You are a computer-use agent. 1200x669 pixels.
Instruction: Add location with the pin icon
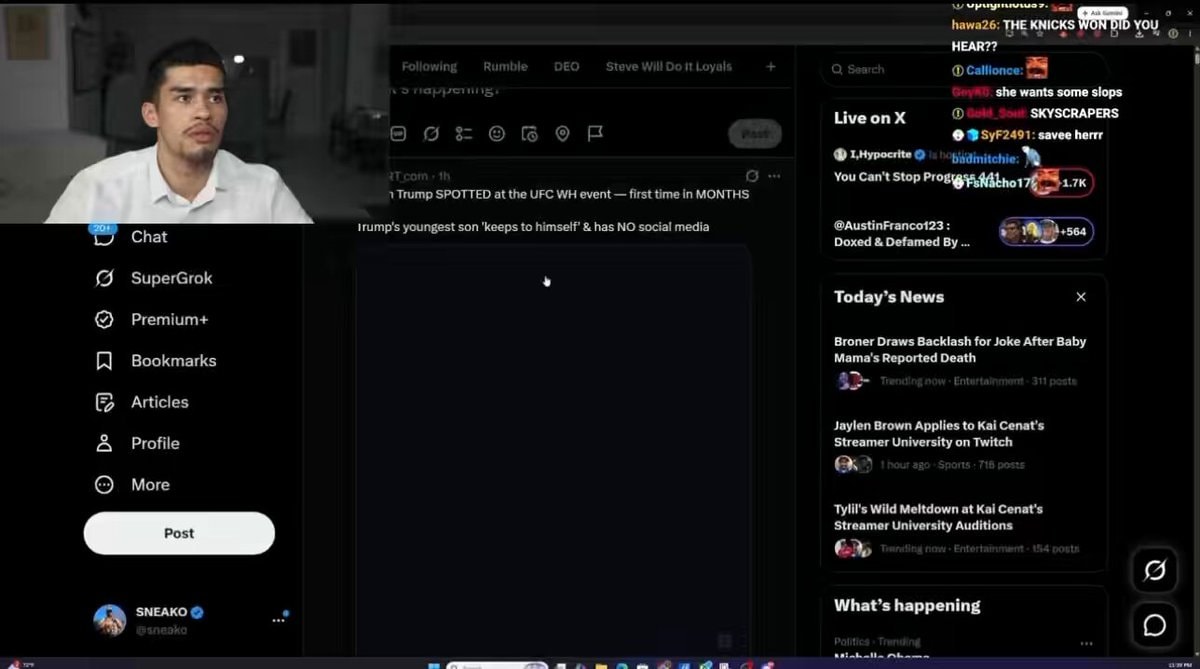pos(562,133)
